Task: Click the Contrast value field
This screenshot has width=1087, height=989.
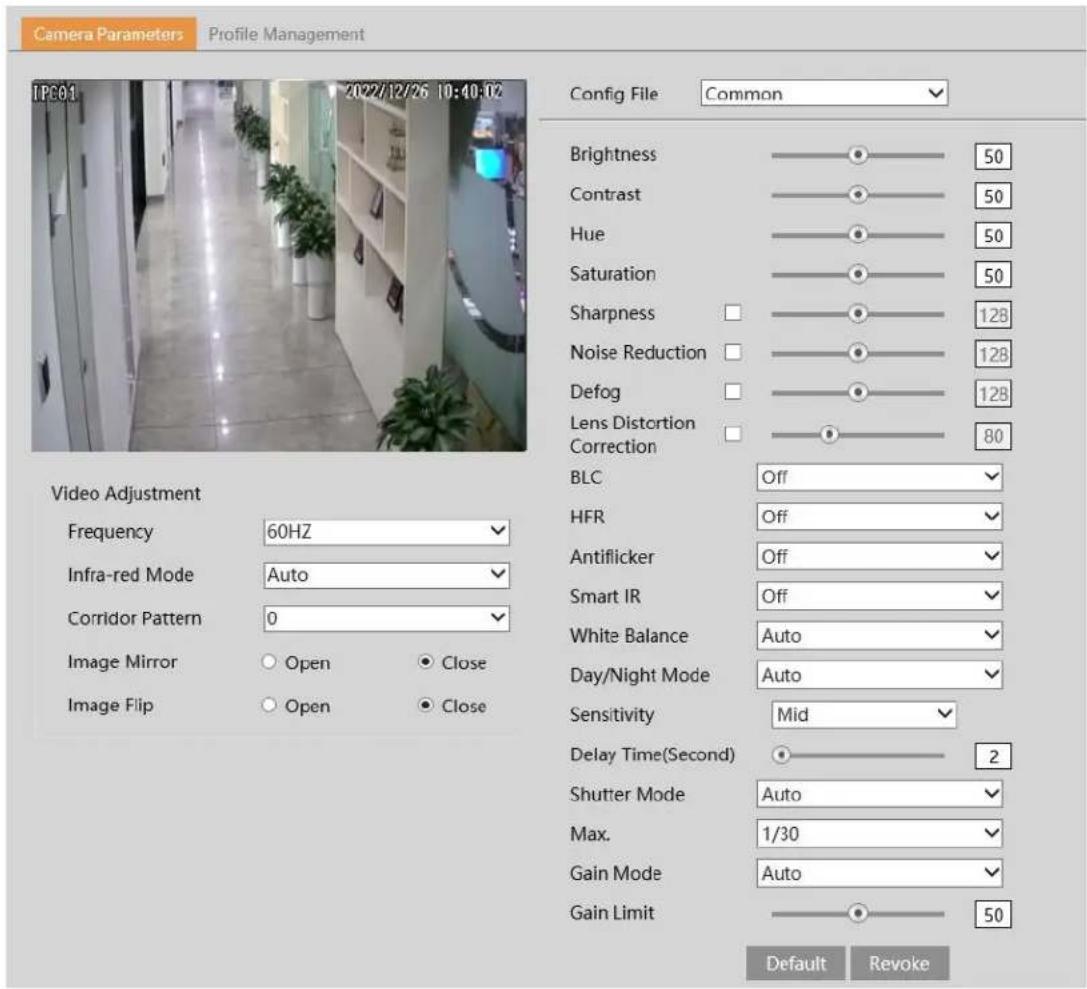Action: [x=993, y=196]
